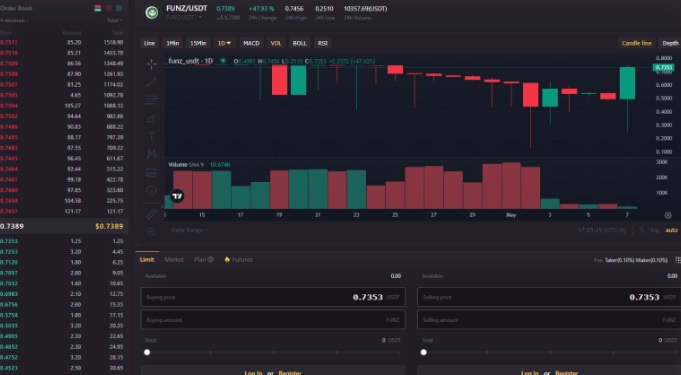
Task: Click the Selling price input field
Action: tap(549, 297)
